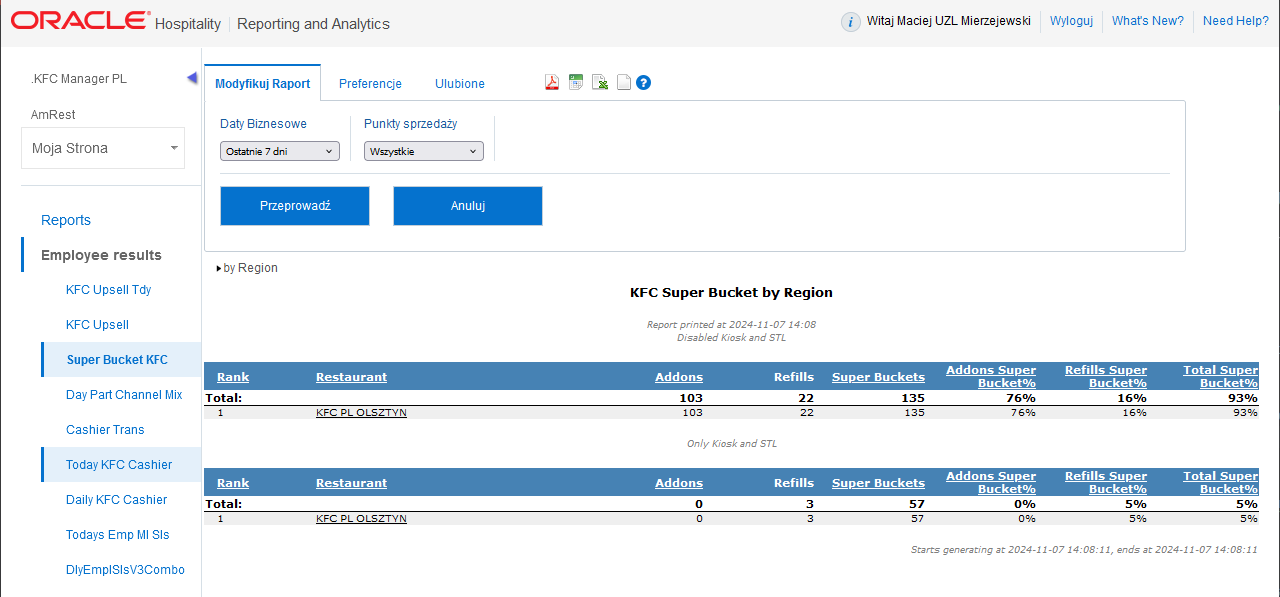Viewport: 1280px width, 597px height.
Task: Open KFC PL OLSZTYN in first table
Action: point(361,412)
